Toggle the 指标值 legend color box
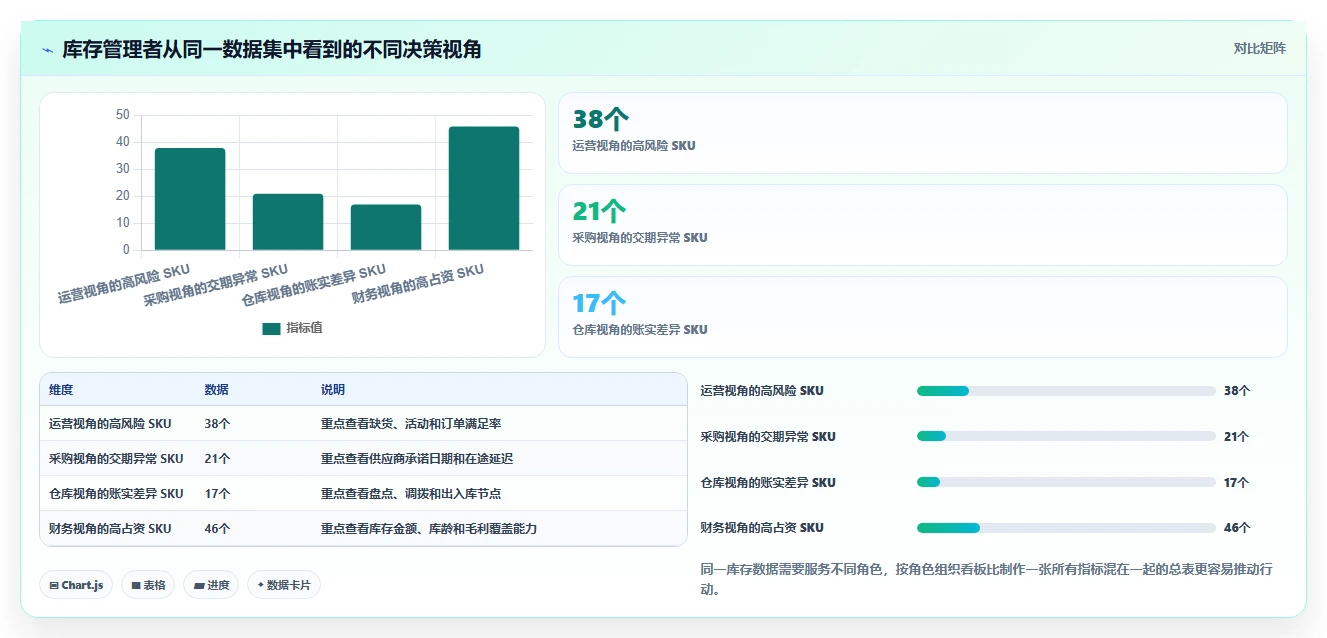The image size is (1327, 638). coord(271,329)
